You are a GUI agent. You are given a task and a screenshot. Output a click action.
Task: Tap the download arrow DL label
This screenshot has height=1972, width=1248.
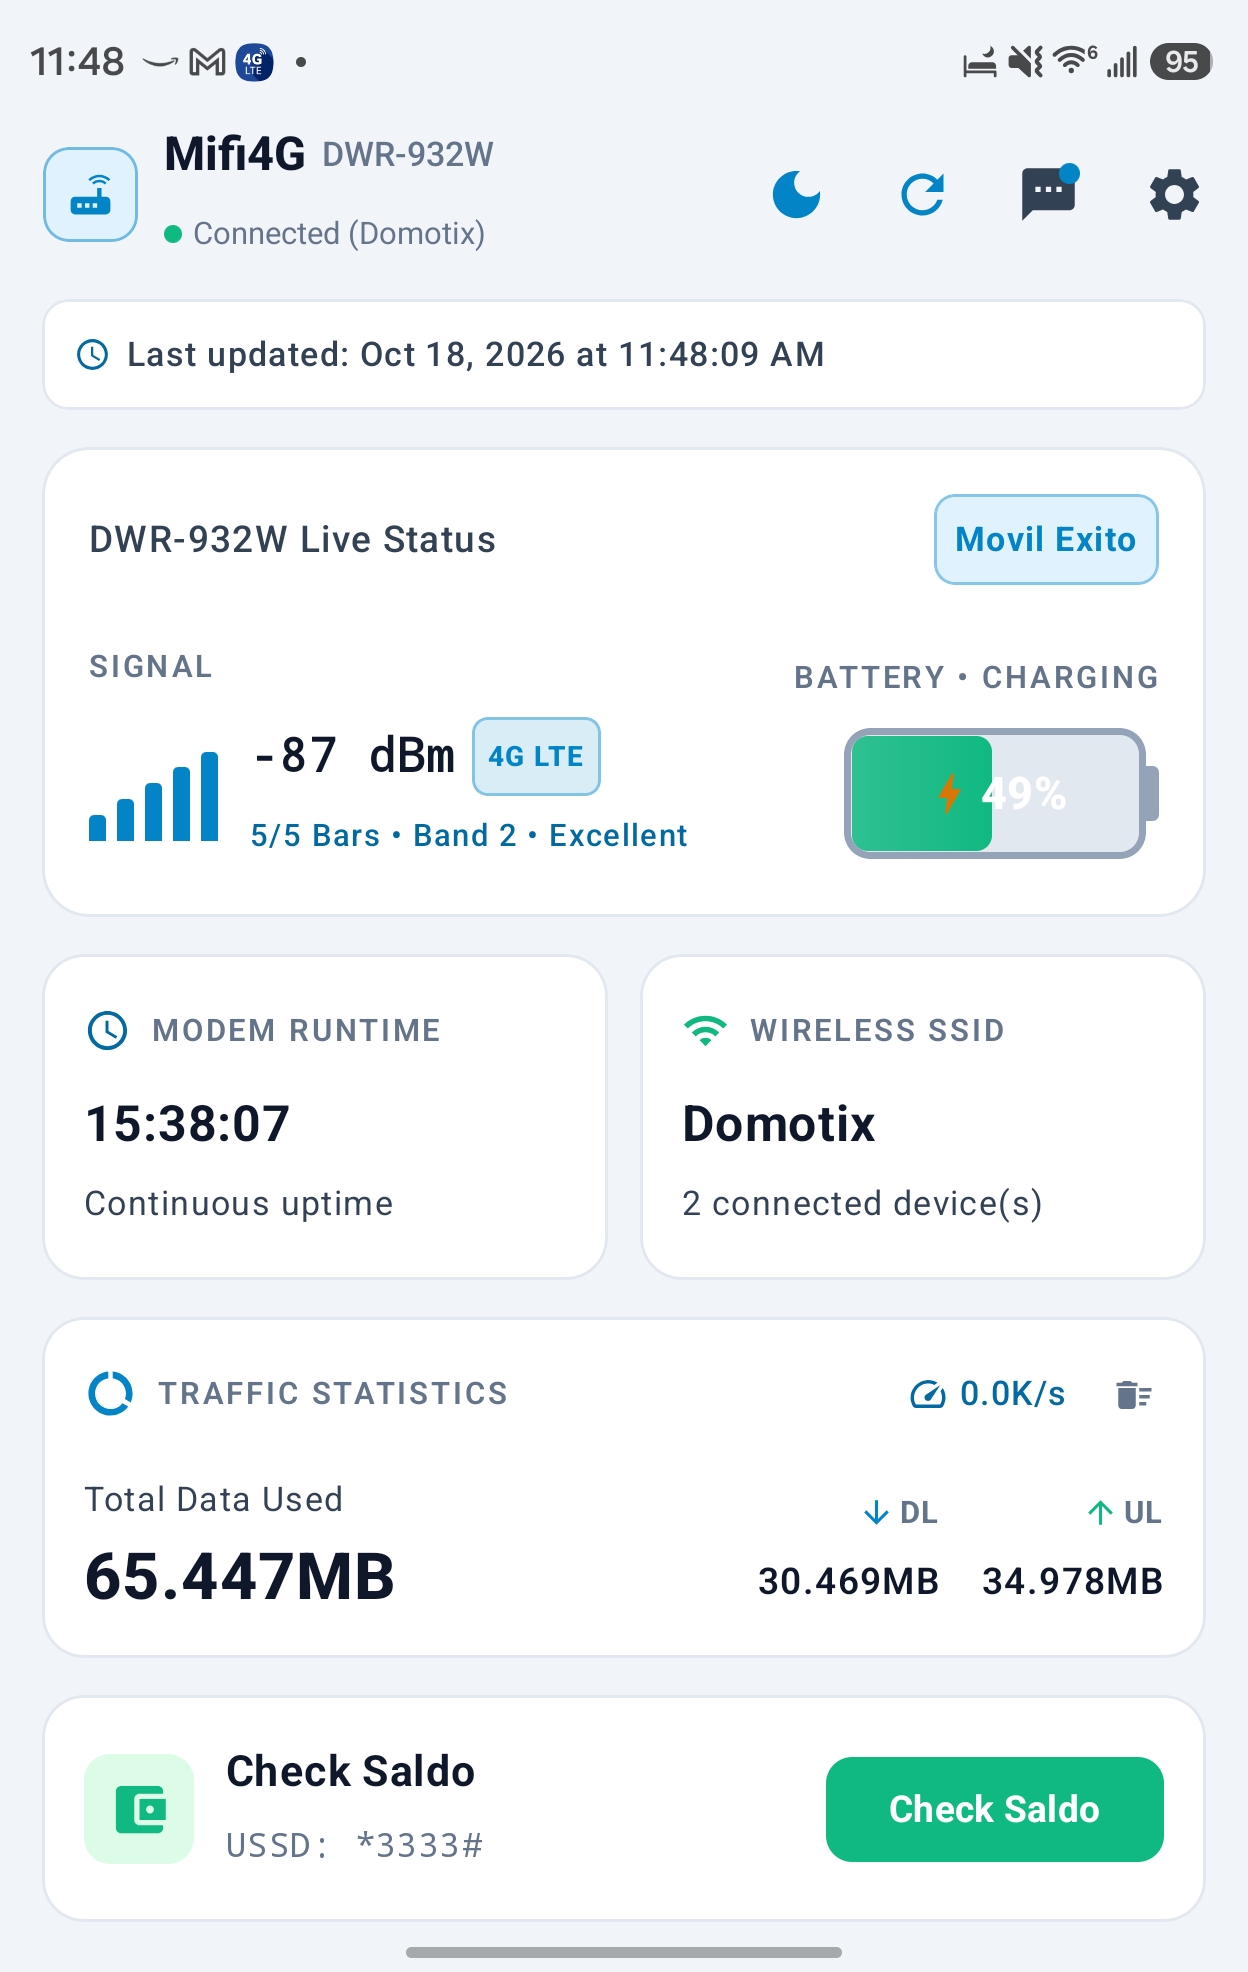coord(900,1512)
